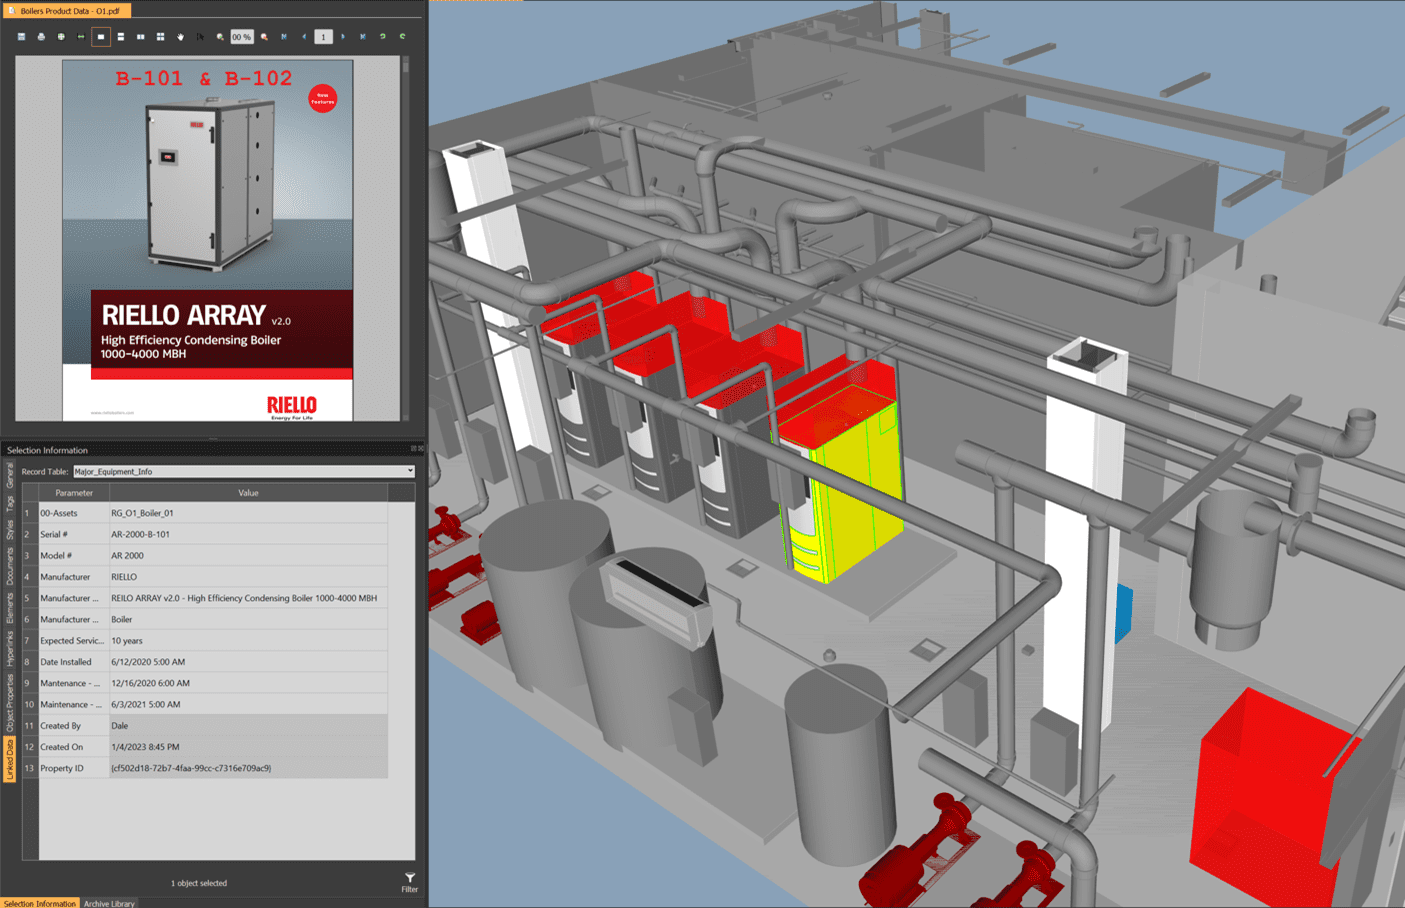Open the Record Table dropdown
Screen dimensions: 1405x908
pos(244,471)
